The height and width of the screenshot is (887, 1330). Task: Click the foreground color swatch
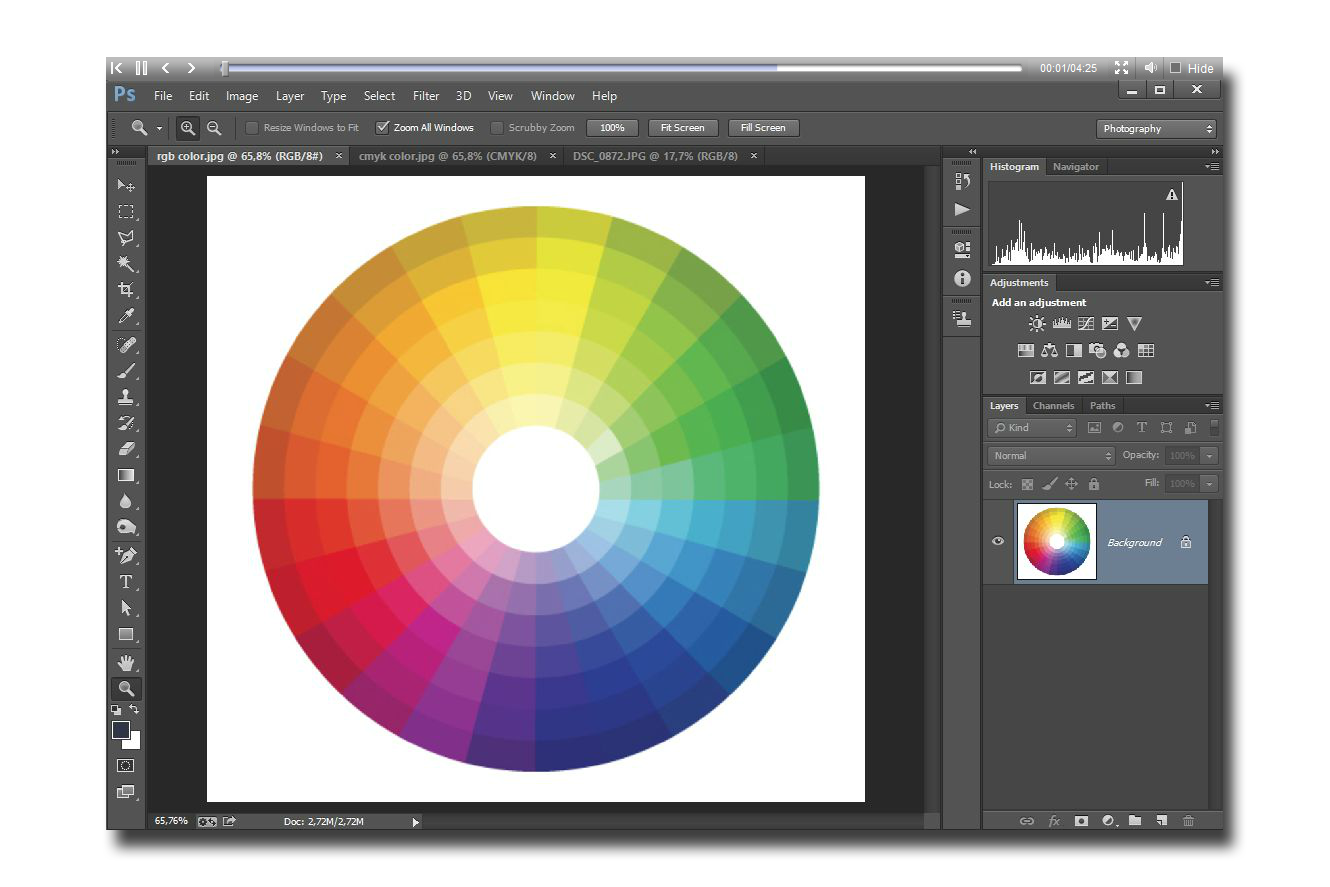(x=121, y=730)
